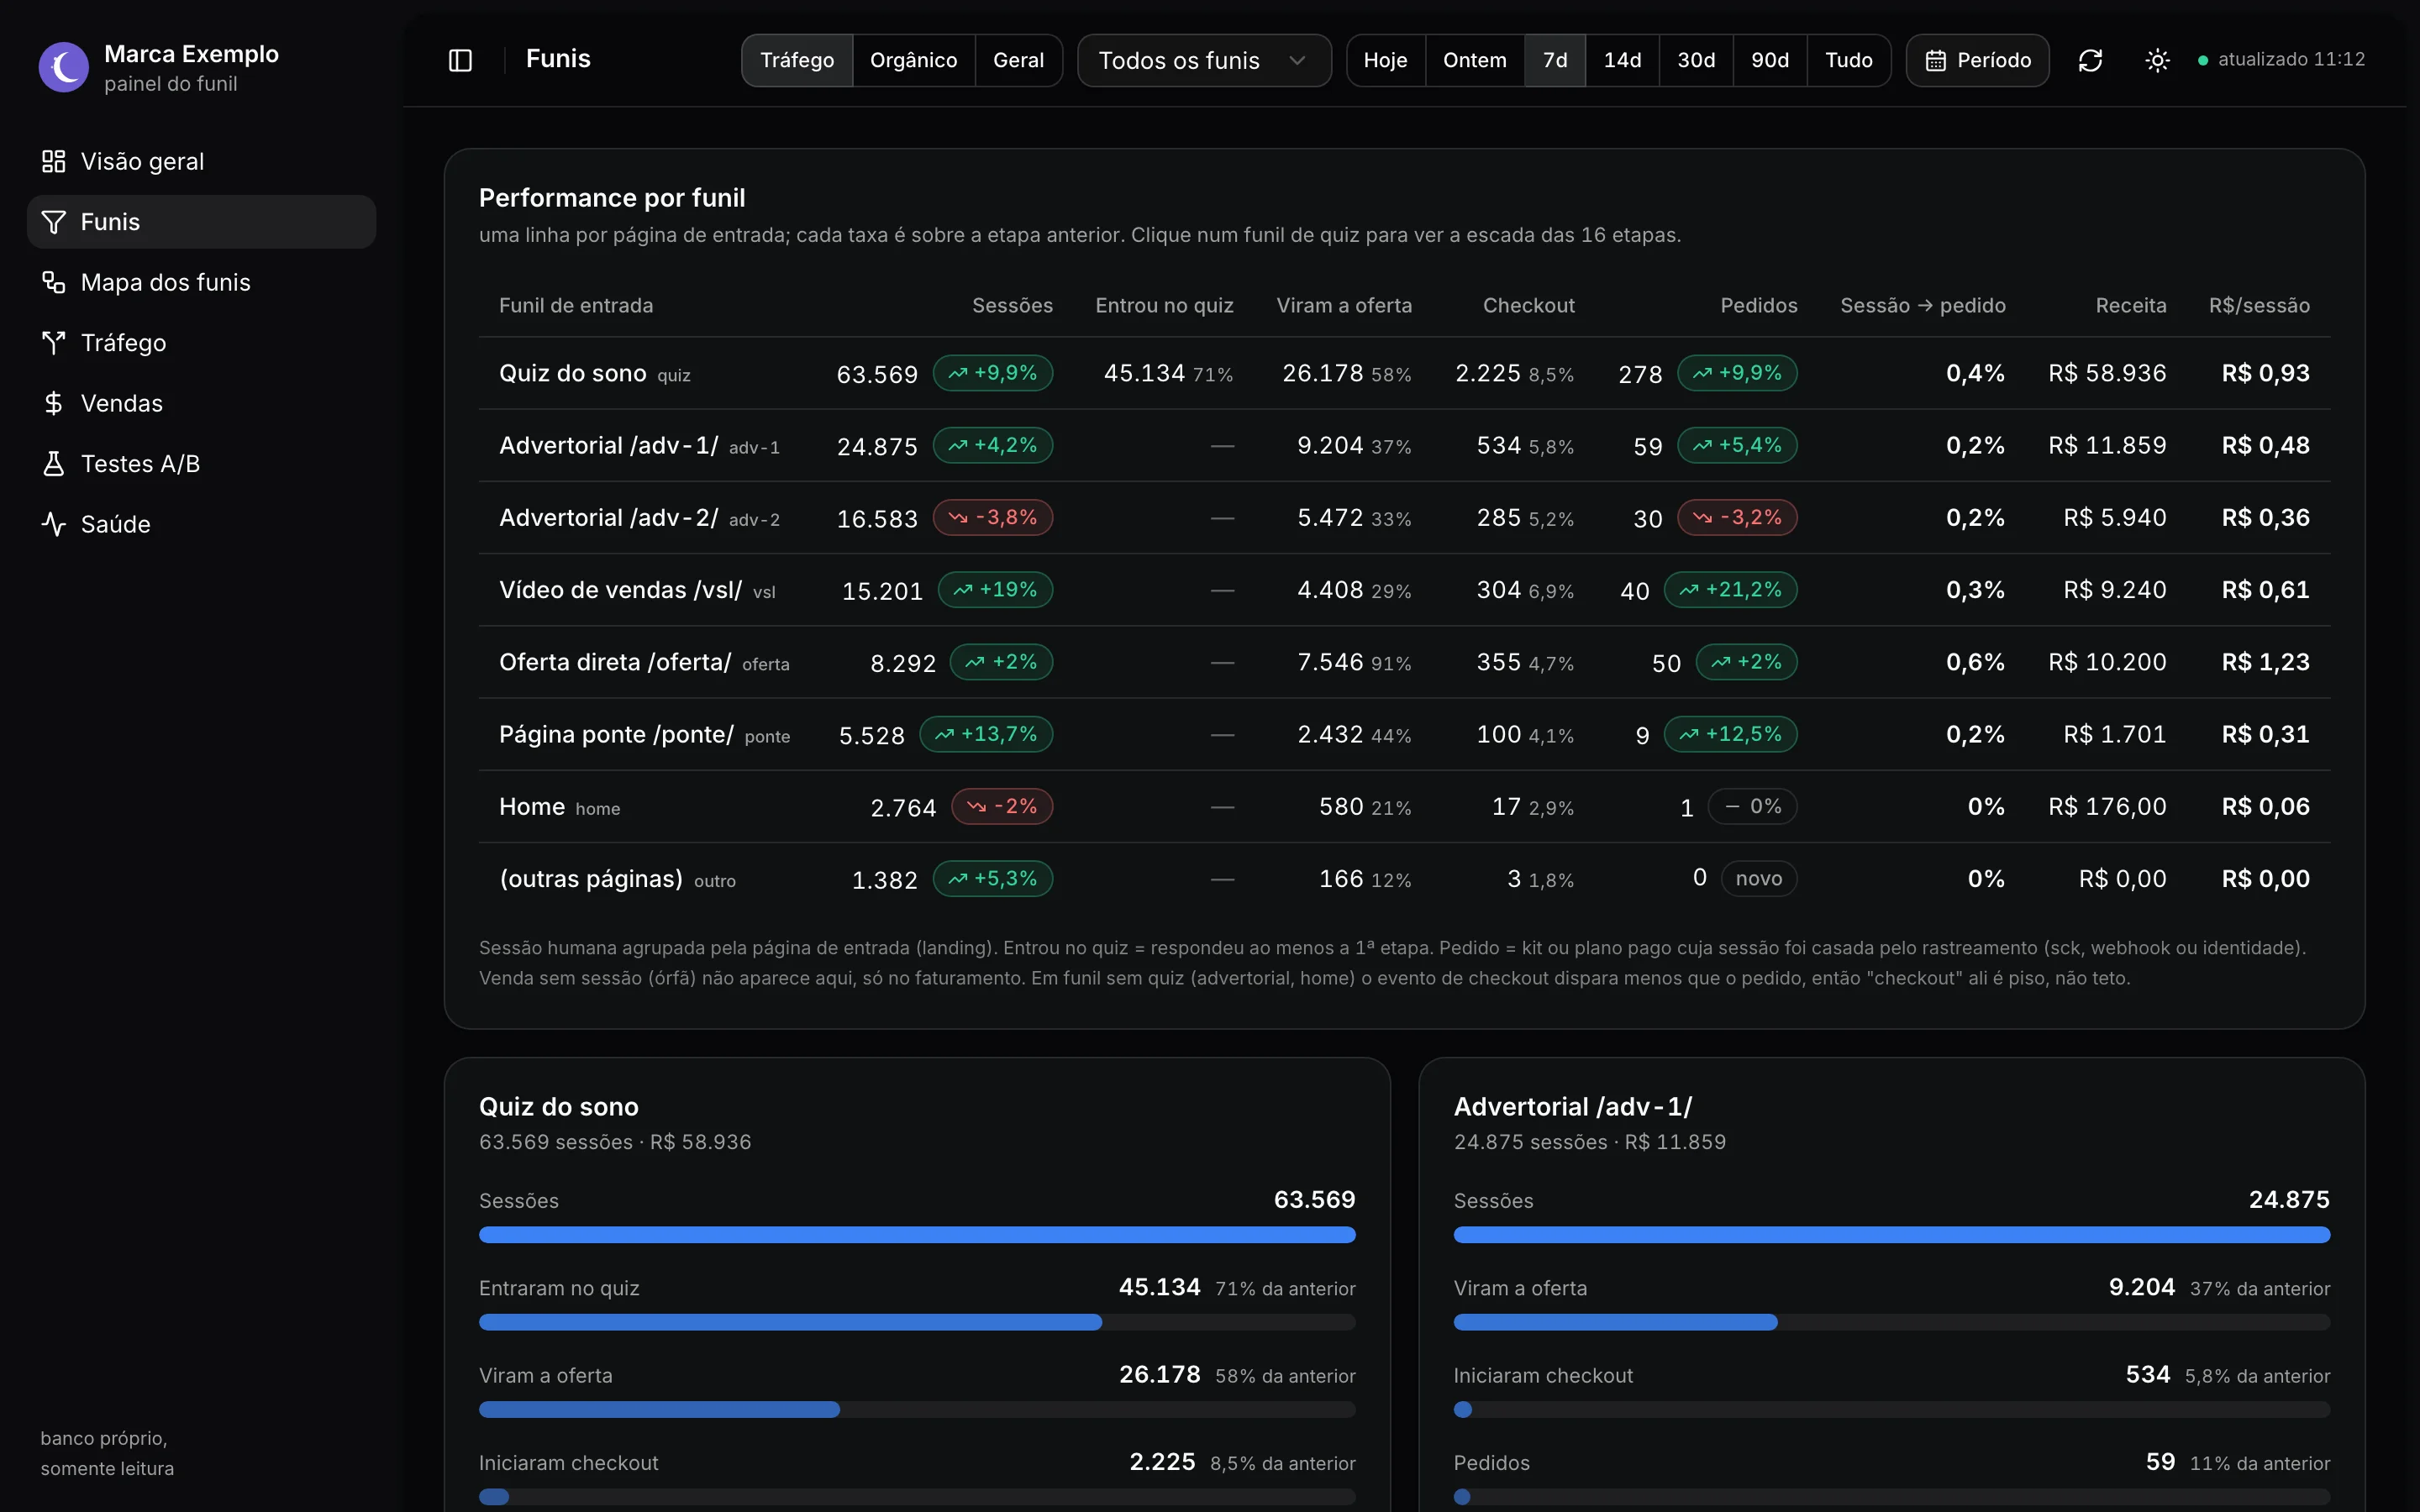Open the Período date picker
The width and height of the screenshot is (2420, 1512).
click(1977, 60)
